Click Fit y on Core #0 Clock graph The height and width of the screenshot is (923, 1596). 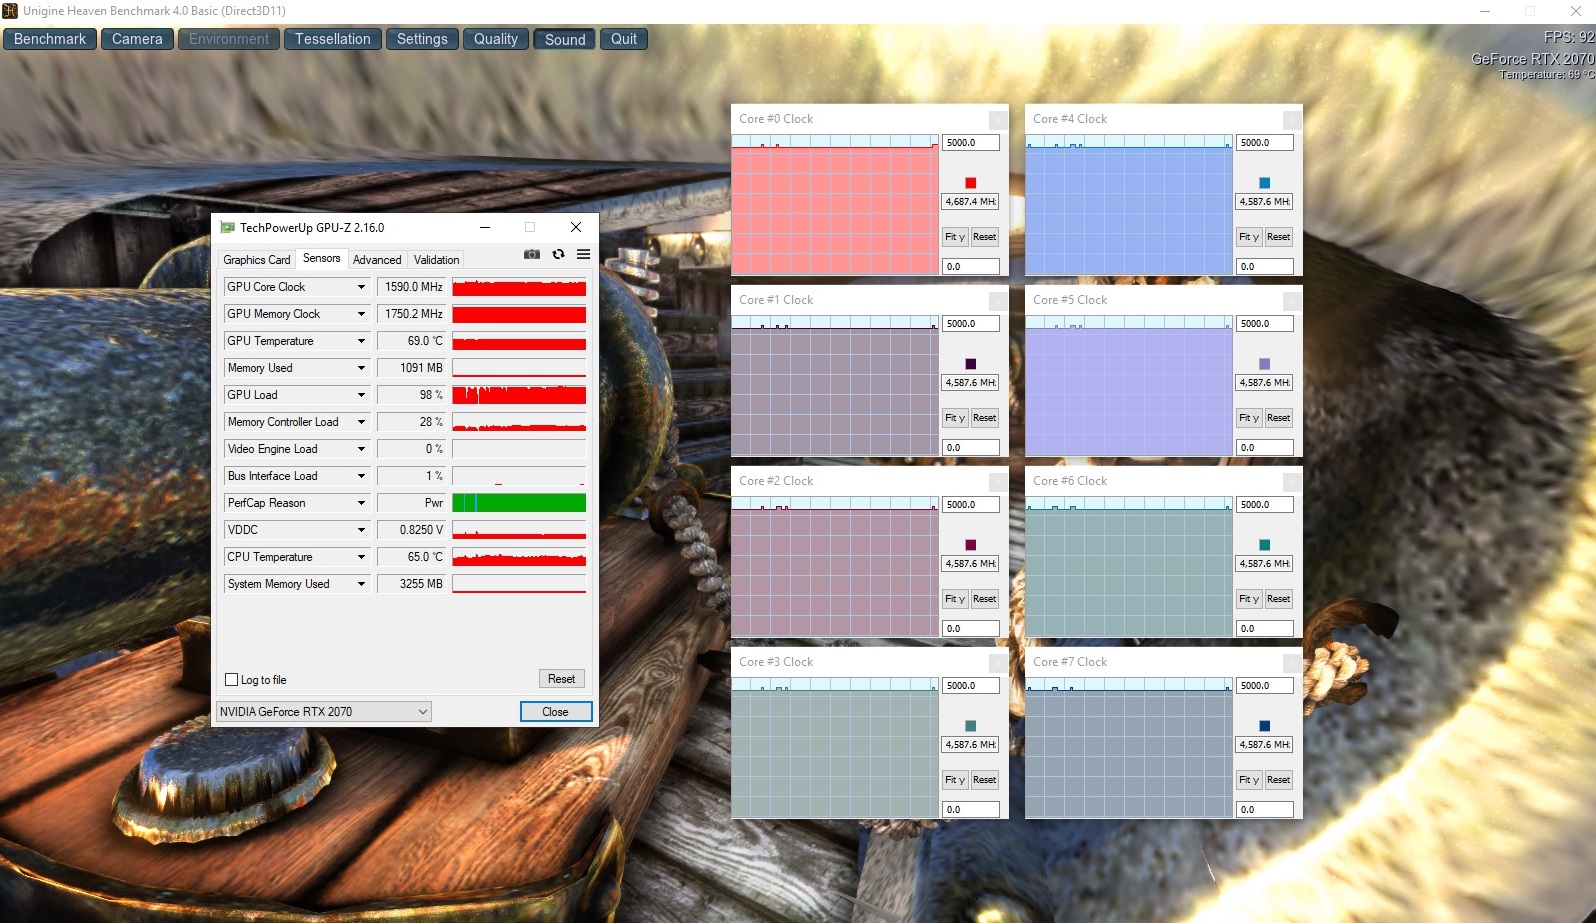coord(955,237)
